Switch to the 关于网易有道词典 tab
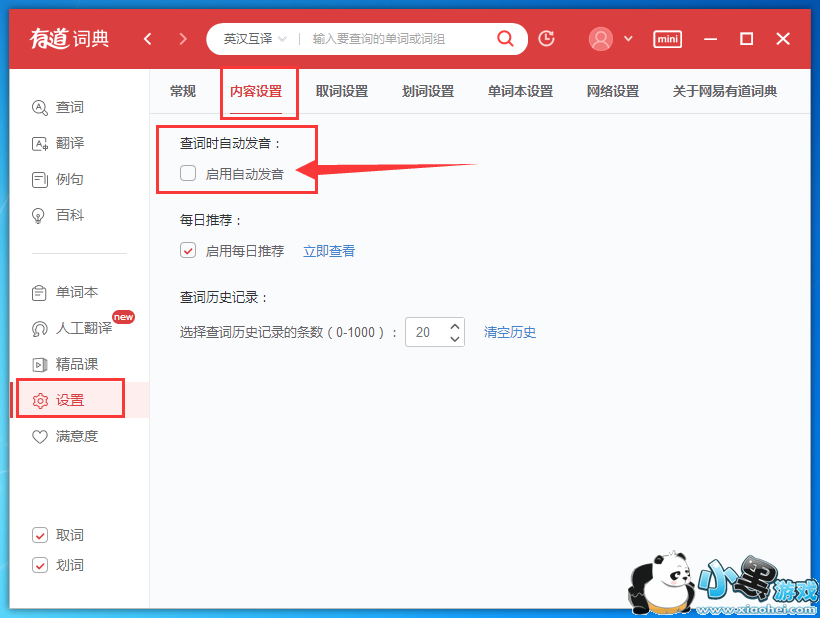The height and width of the screenshot is (618, 820). pos(725,91)
